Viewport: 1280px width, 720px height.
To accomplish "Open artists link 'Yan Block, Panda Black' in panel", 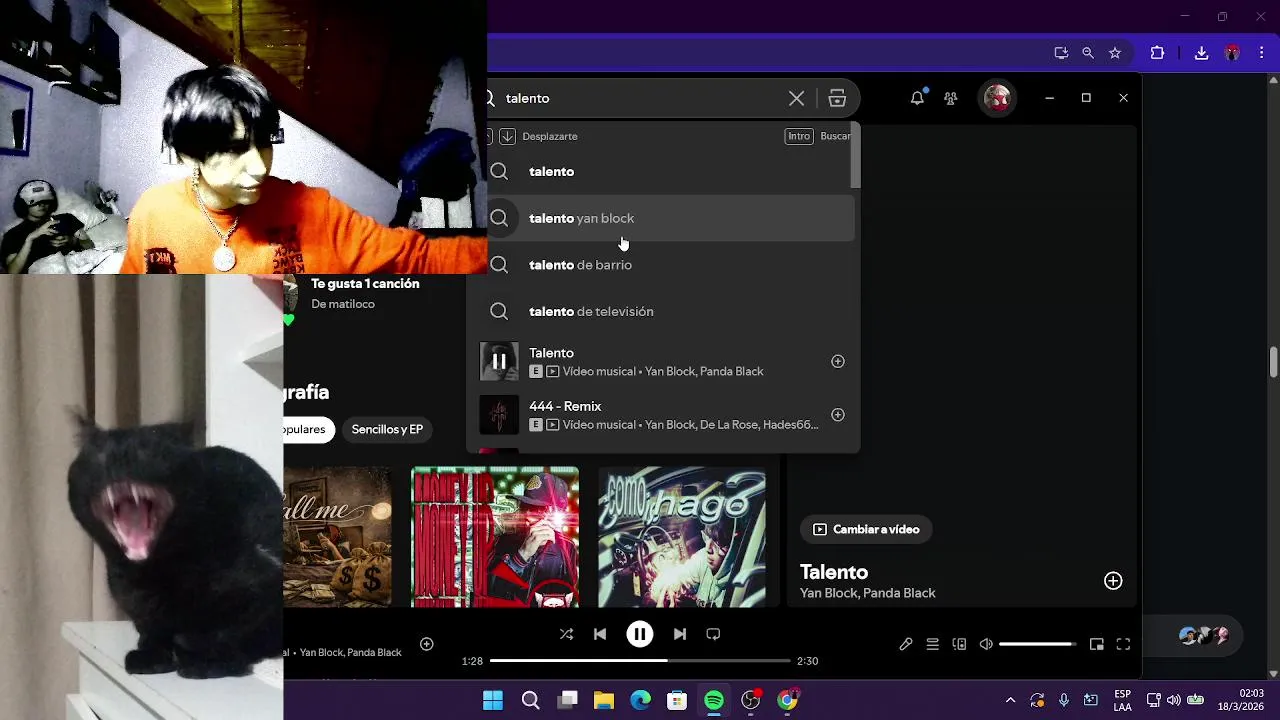I will 868,593.
